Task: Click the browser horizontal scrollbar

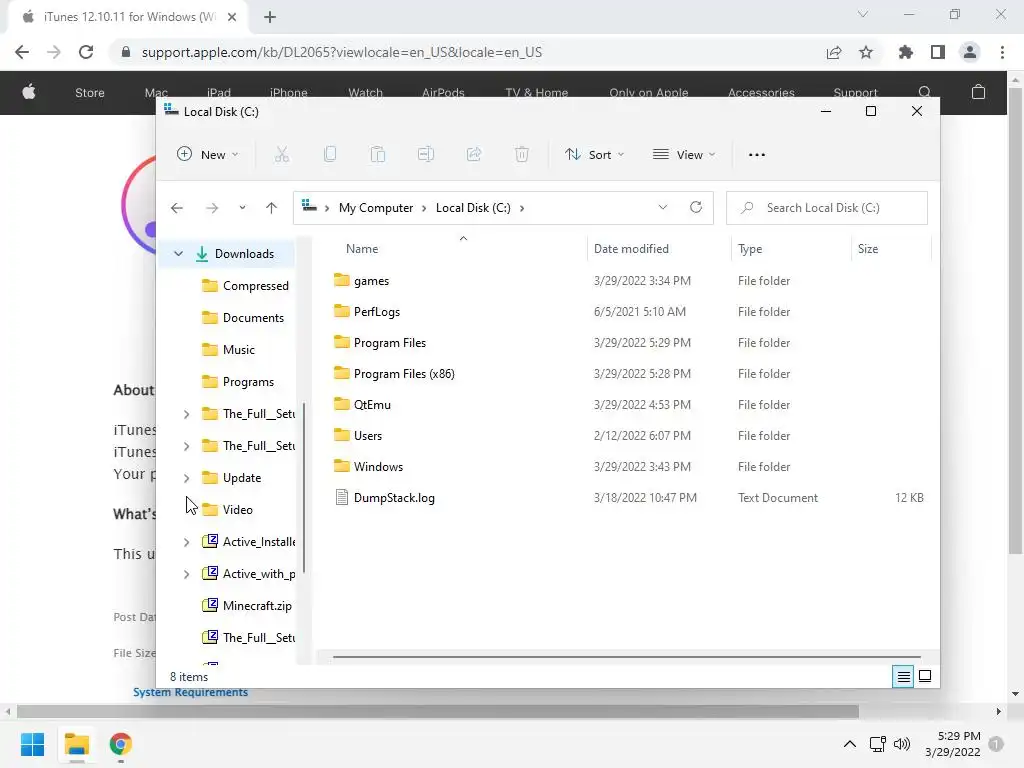Action: click(x=438, y=711)
